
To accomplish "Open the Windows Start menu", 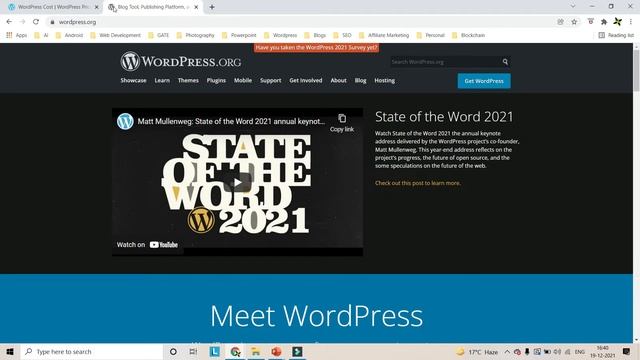I will [10, 351].
